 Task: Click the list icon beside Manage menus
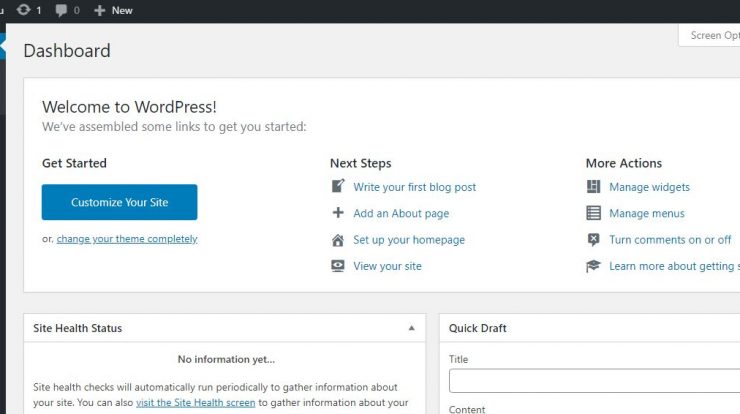click(593, 213)
